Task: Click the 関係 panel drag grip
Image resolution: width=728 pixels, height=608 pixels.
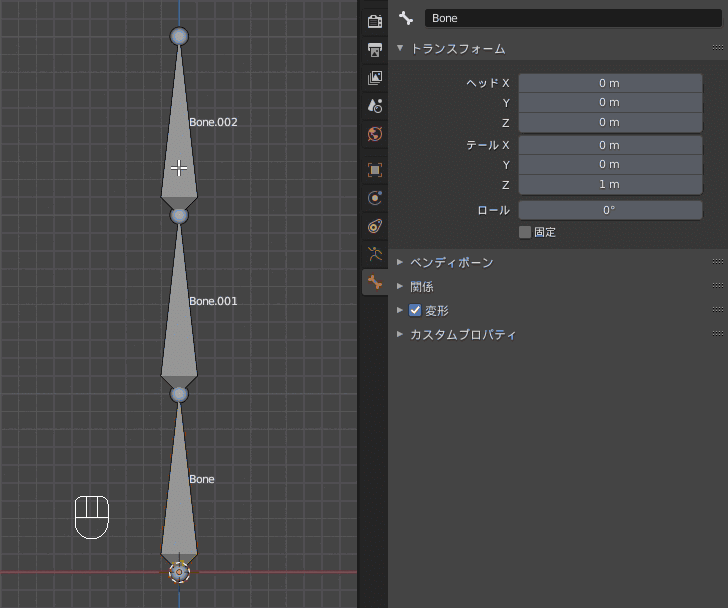Action: click(718, 285)
